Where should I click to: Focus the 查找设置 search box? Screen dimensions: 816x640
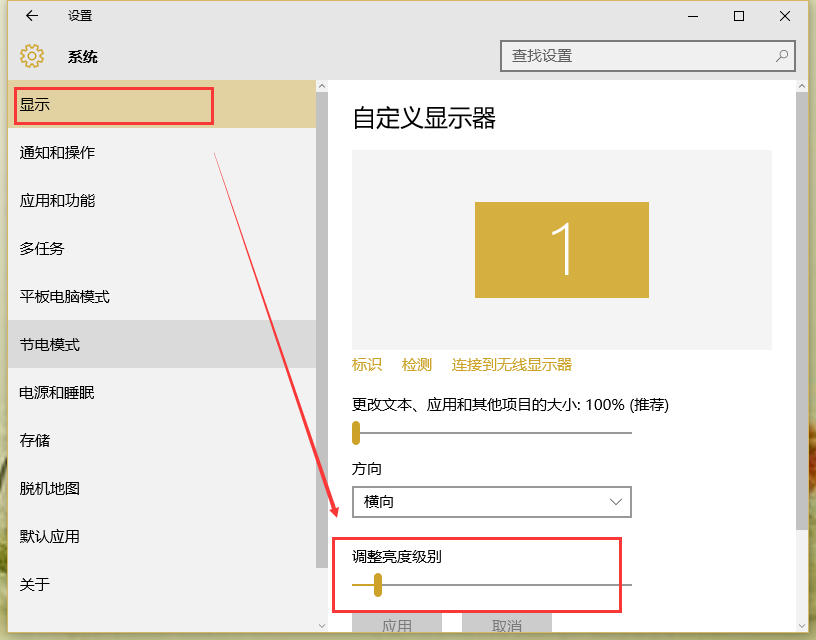tap(647, 56)
